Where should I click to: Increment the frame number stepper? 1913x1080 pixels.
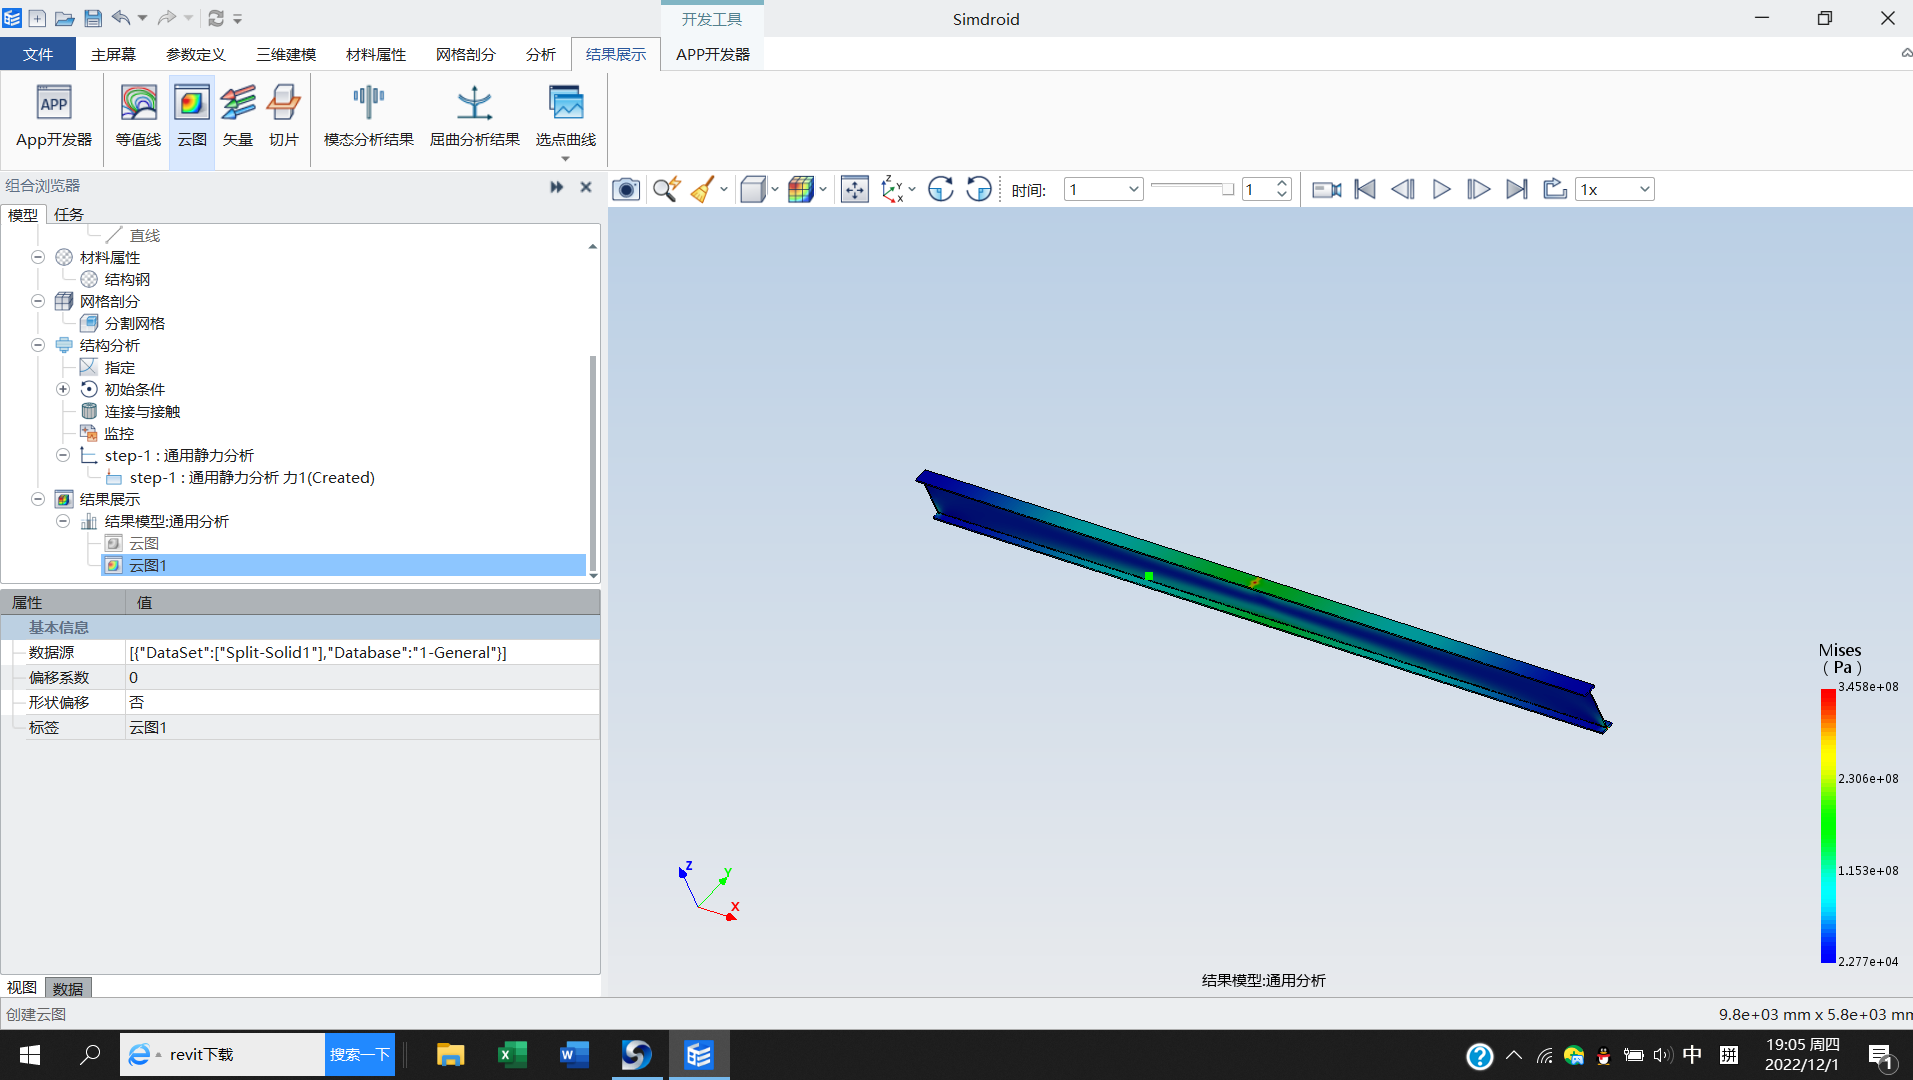pyautogui.click(x=1282, y=183)
